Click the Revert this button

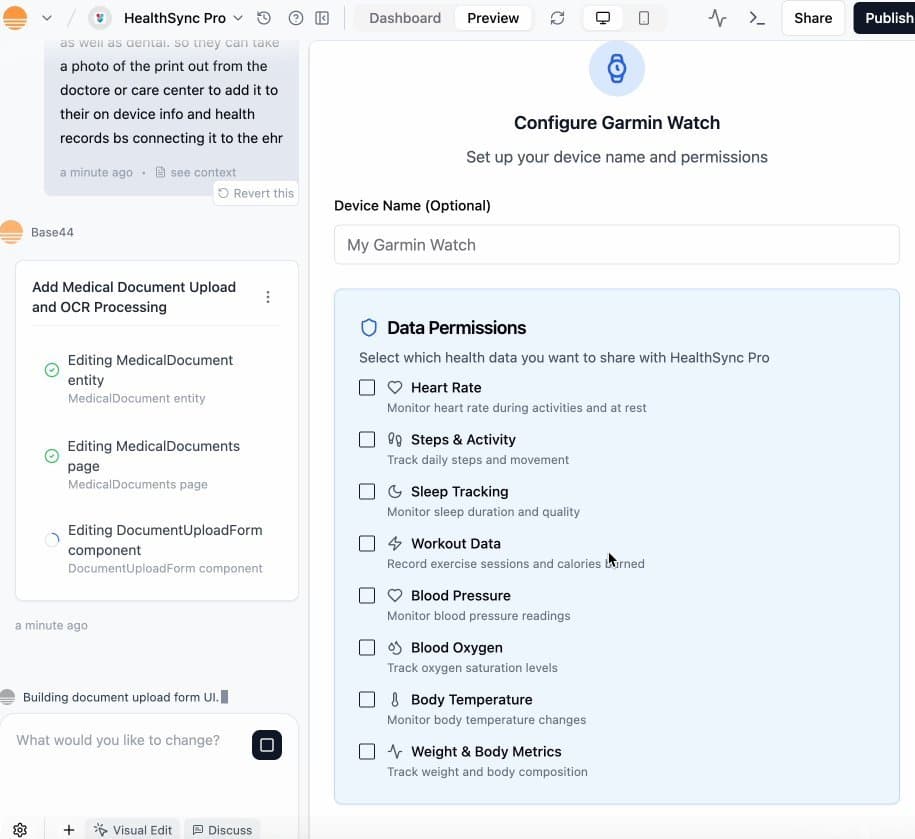pos(256,193)
